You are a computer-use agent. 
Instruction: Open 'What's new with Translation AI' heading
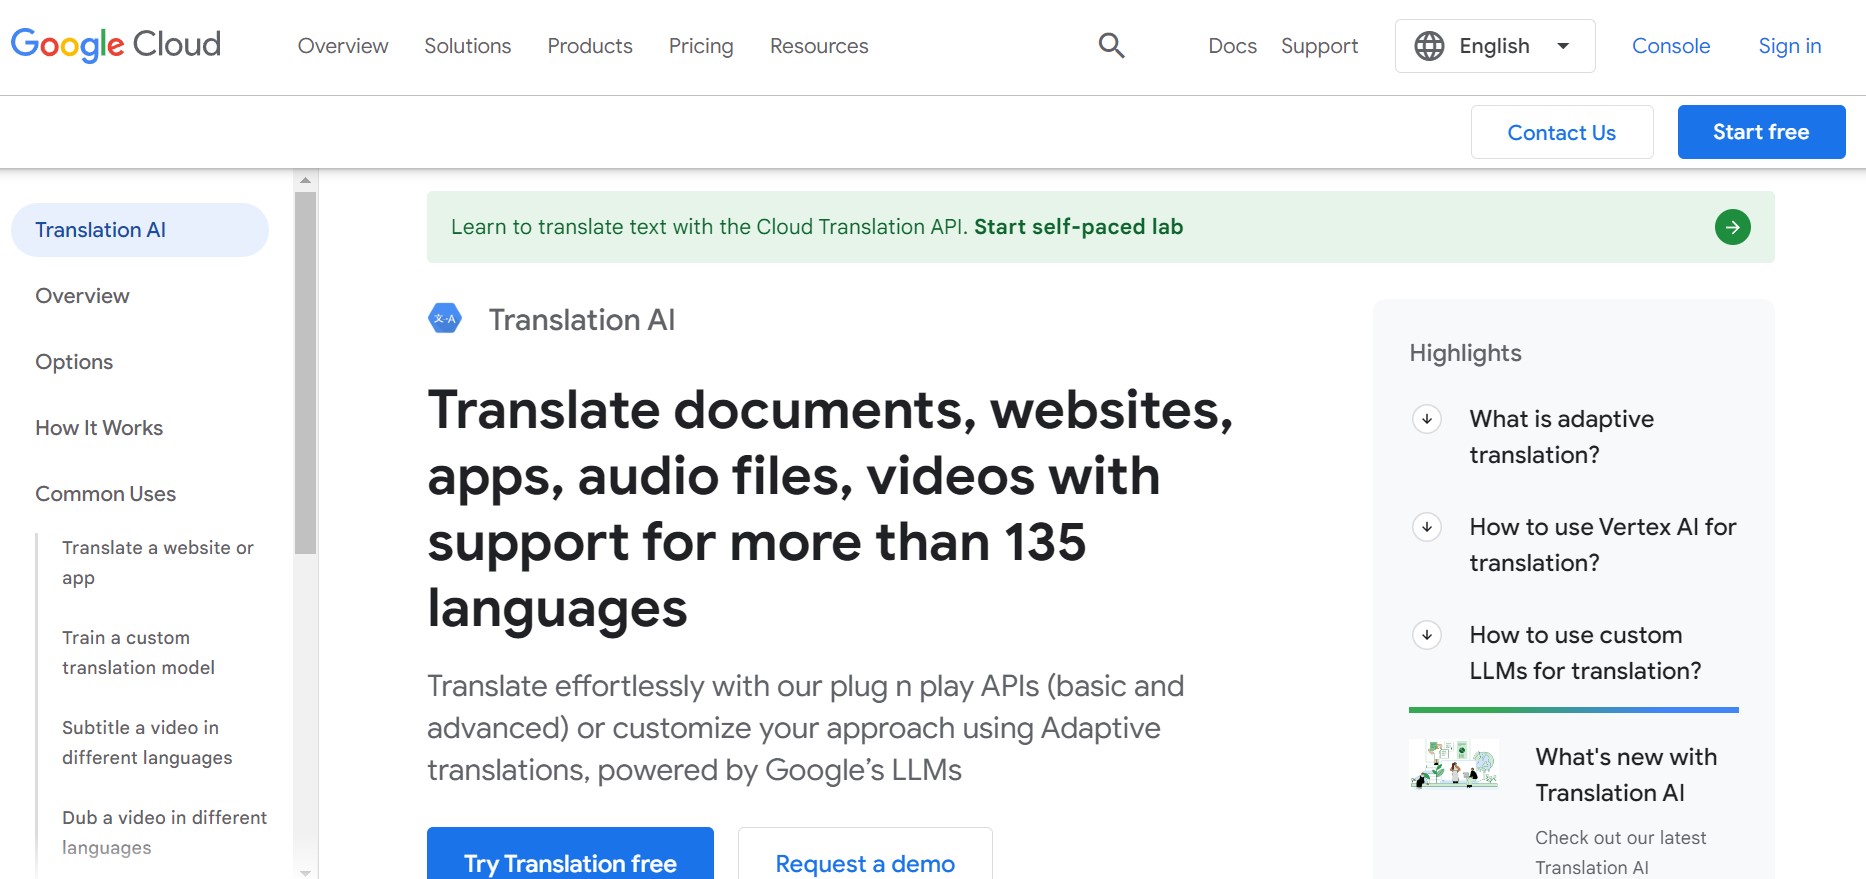point(1626,775)
